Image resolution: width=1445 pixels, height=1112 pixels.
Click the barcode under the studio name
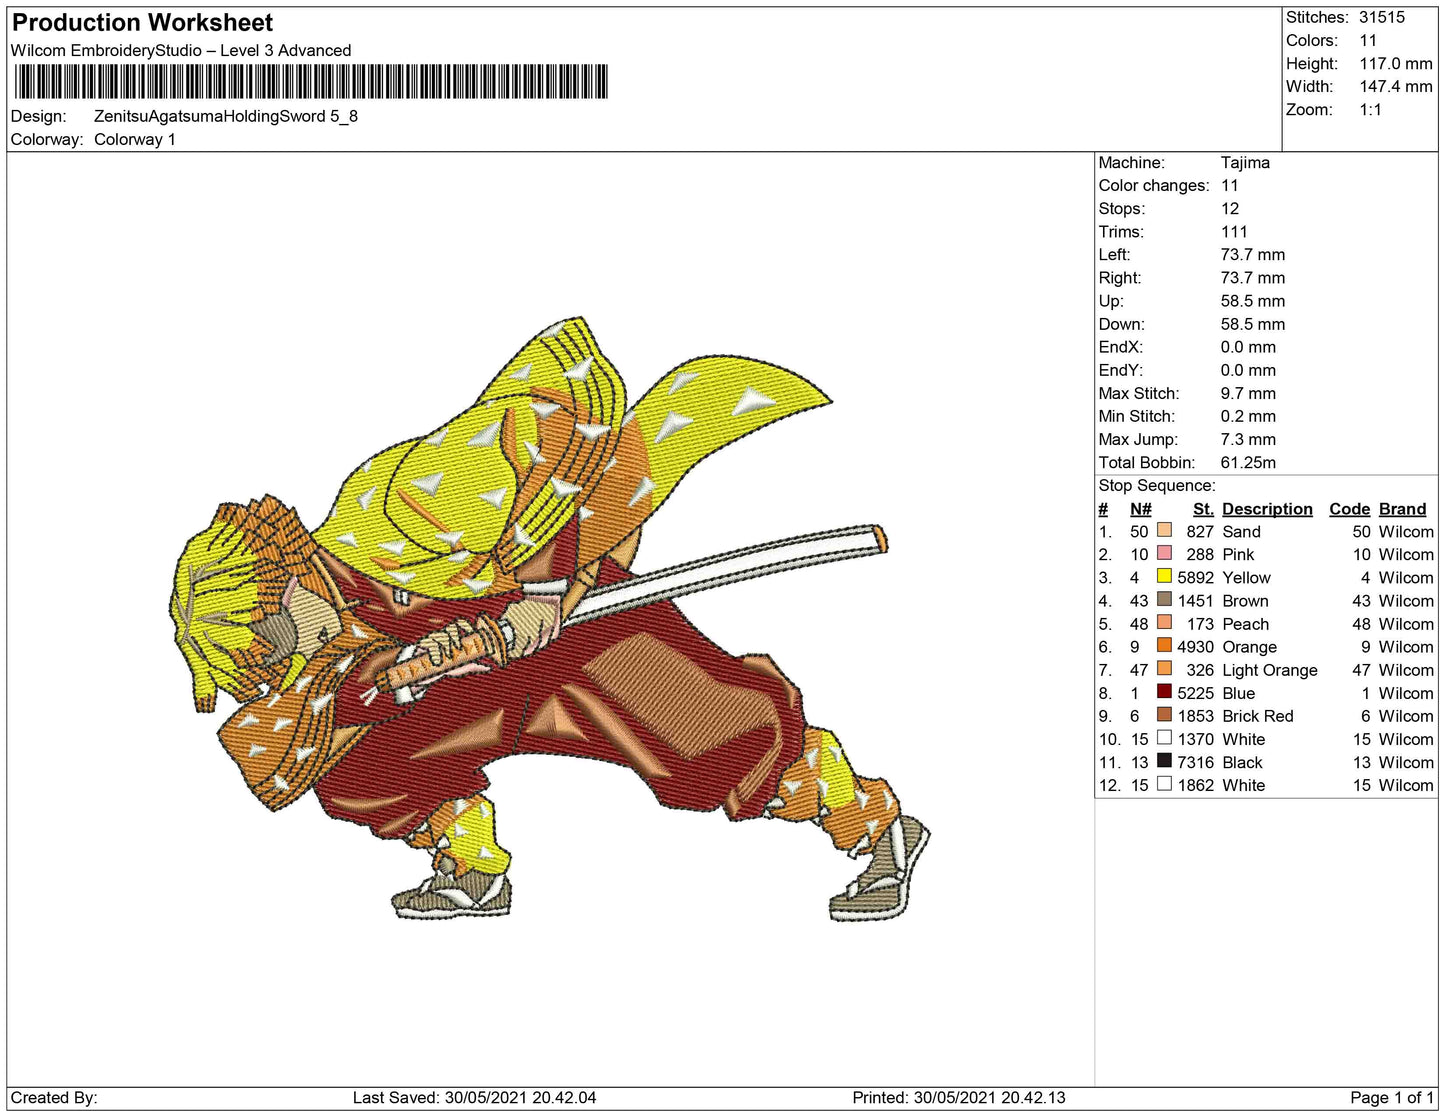(x=310, y=81)
